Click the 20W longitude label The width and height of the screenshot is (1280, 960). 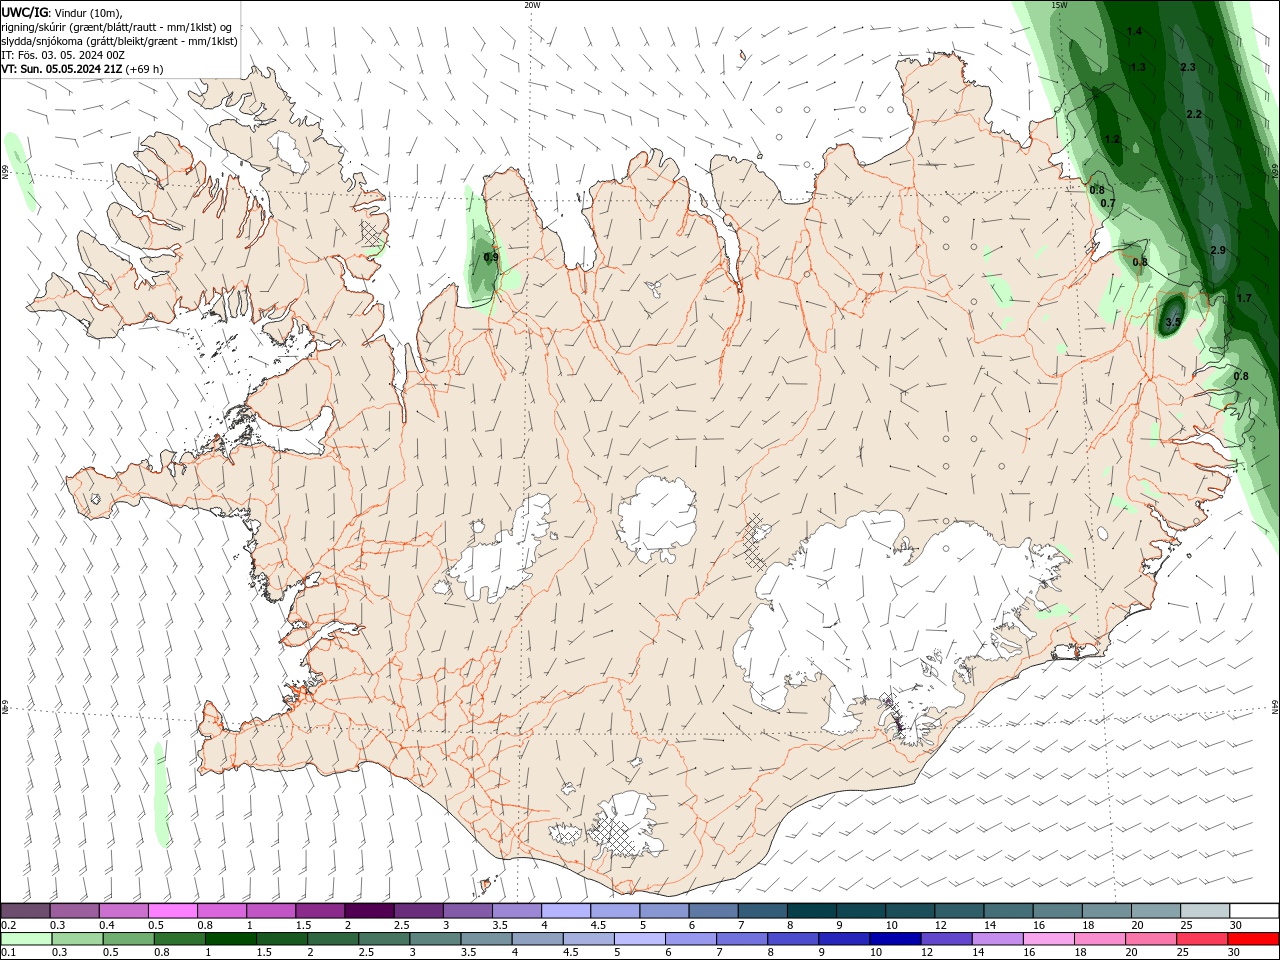pyautogui.click(x=532, y=5)
